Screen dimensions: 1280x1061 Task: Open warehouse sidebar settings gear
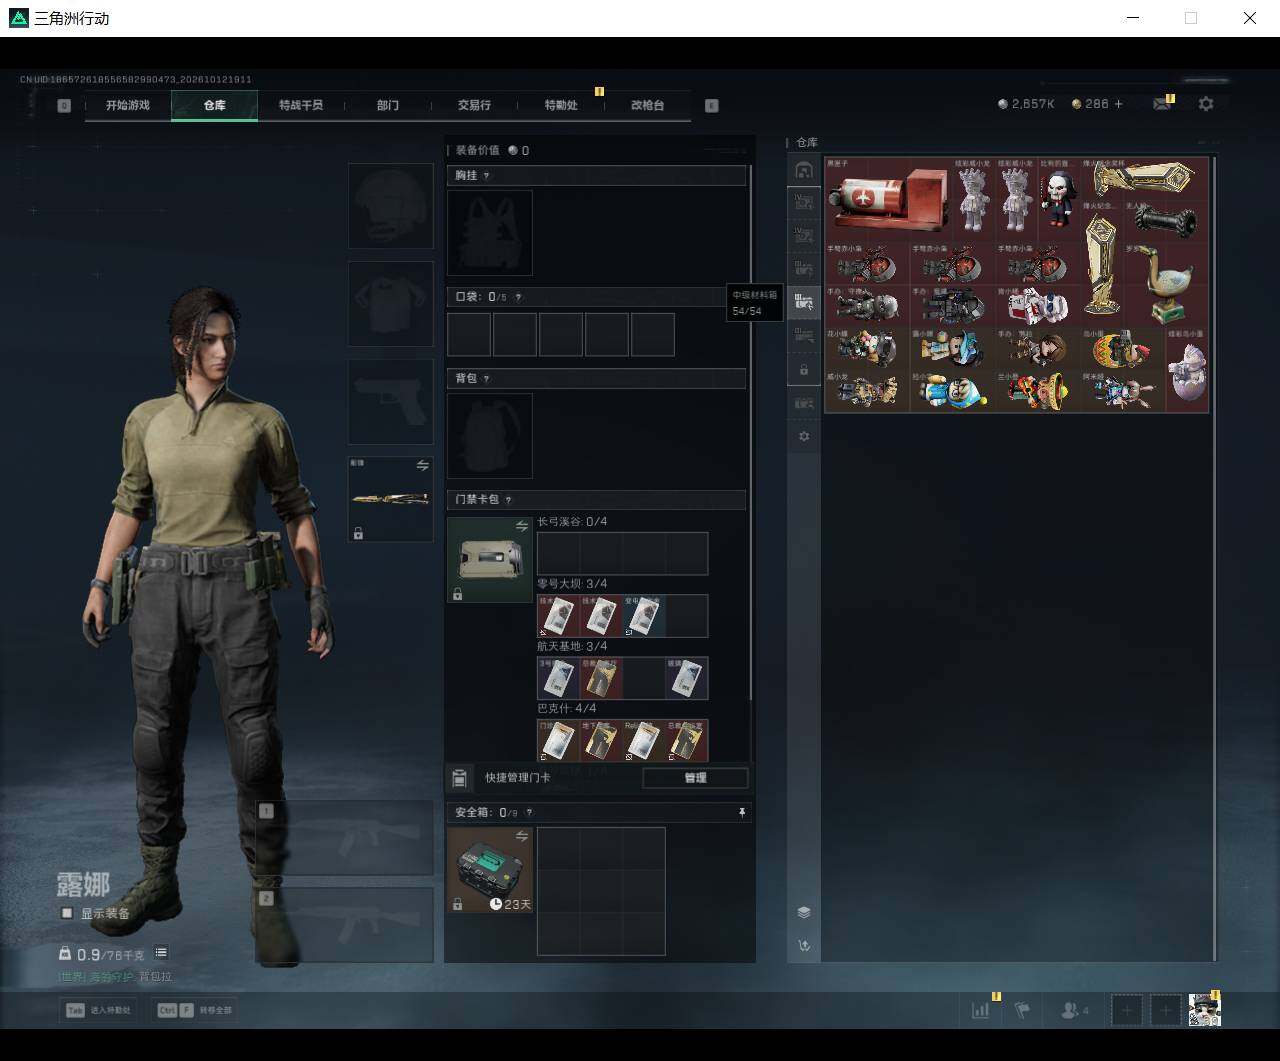(804, 437)
